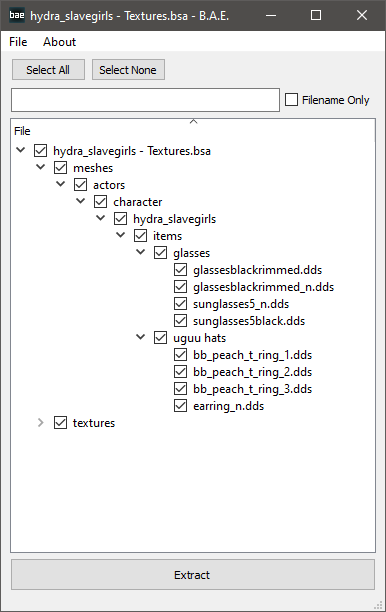The height and width of the screenshot is (612, 386).
Task: Click the sort arrow above File column
Action: click(193, 122)
